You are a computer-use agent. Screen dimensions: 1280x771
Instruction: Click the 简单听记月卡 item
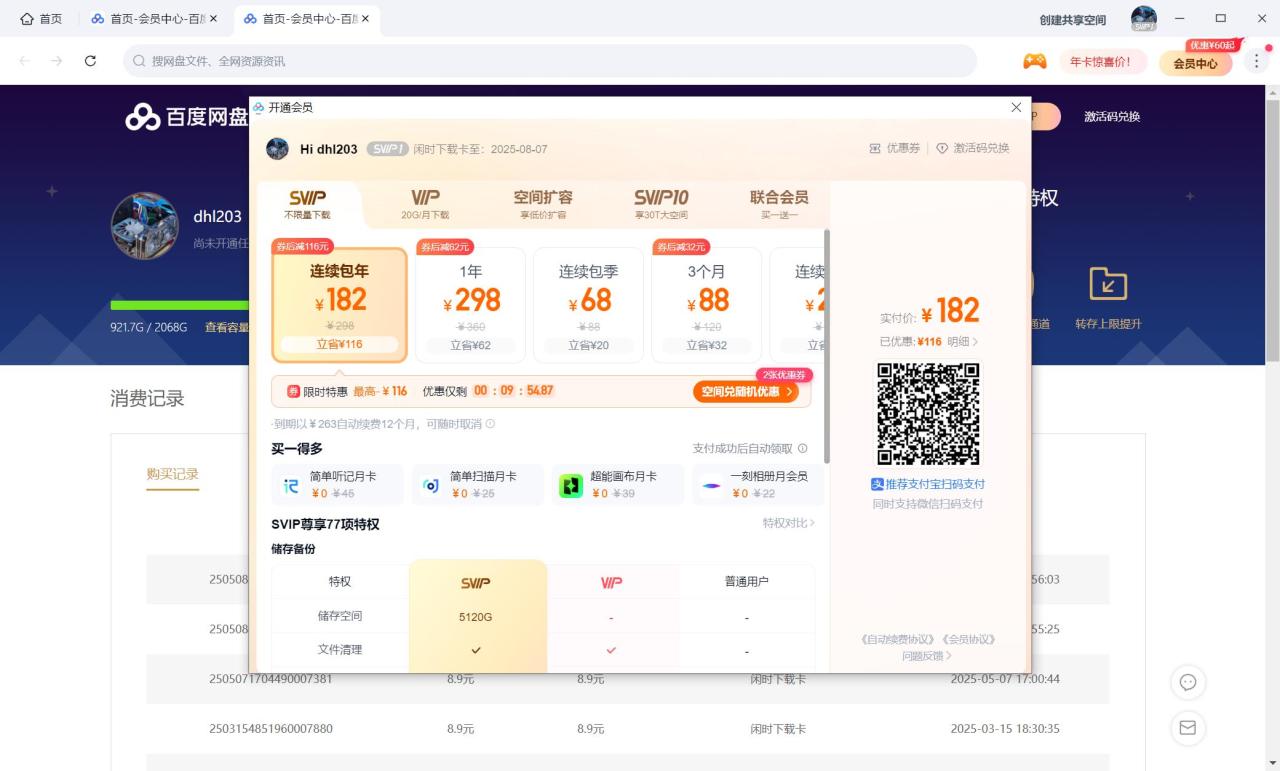click(x=338, y=485)
